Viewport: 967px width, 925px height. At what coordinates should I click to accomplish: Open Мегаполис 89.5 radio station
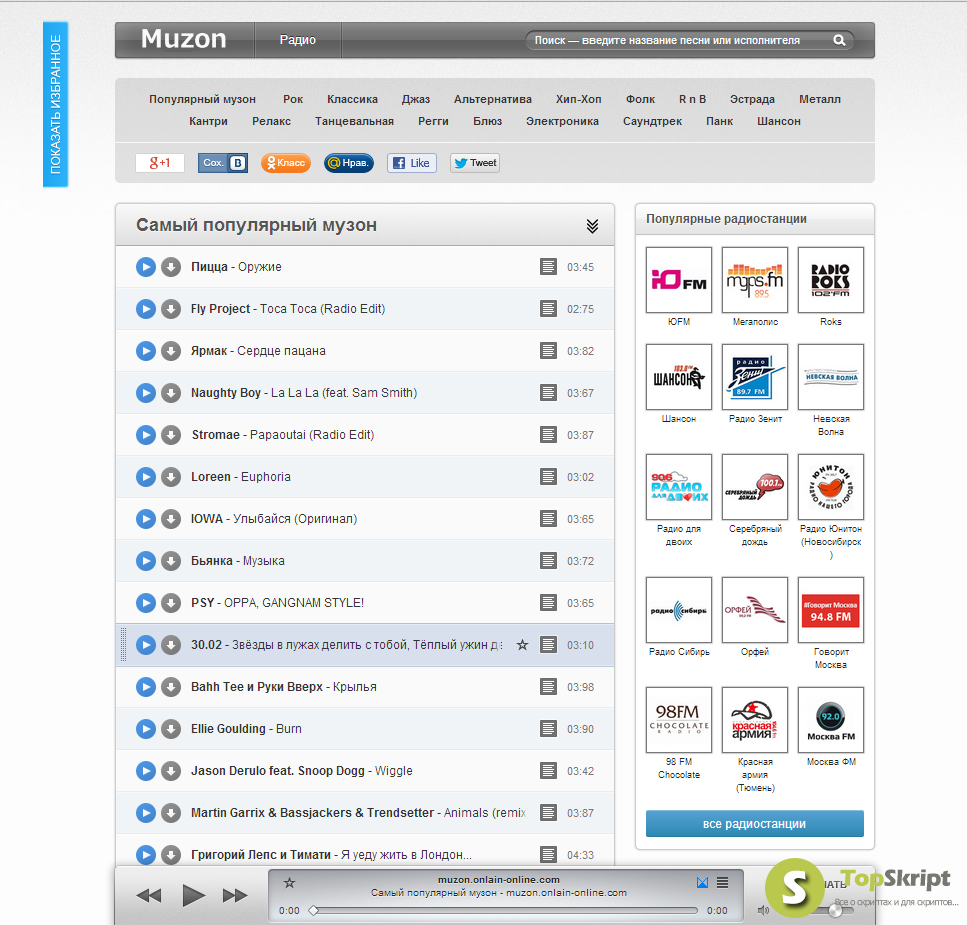click(x=755, y=280)
